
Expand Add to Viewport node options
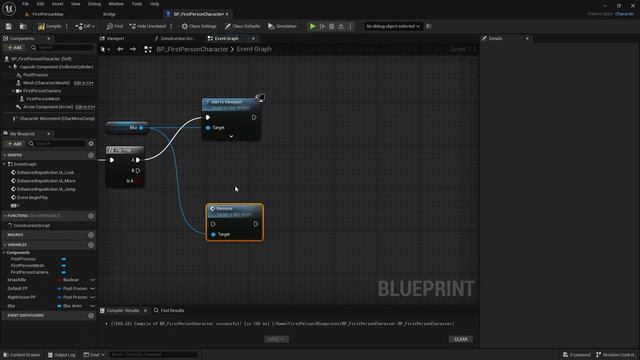231,136
